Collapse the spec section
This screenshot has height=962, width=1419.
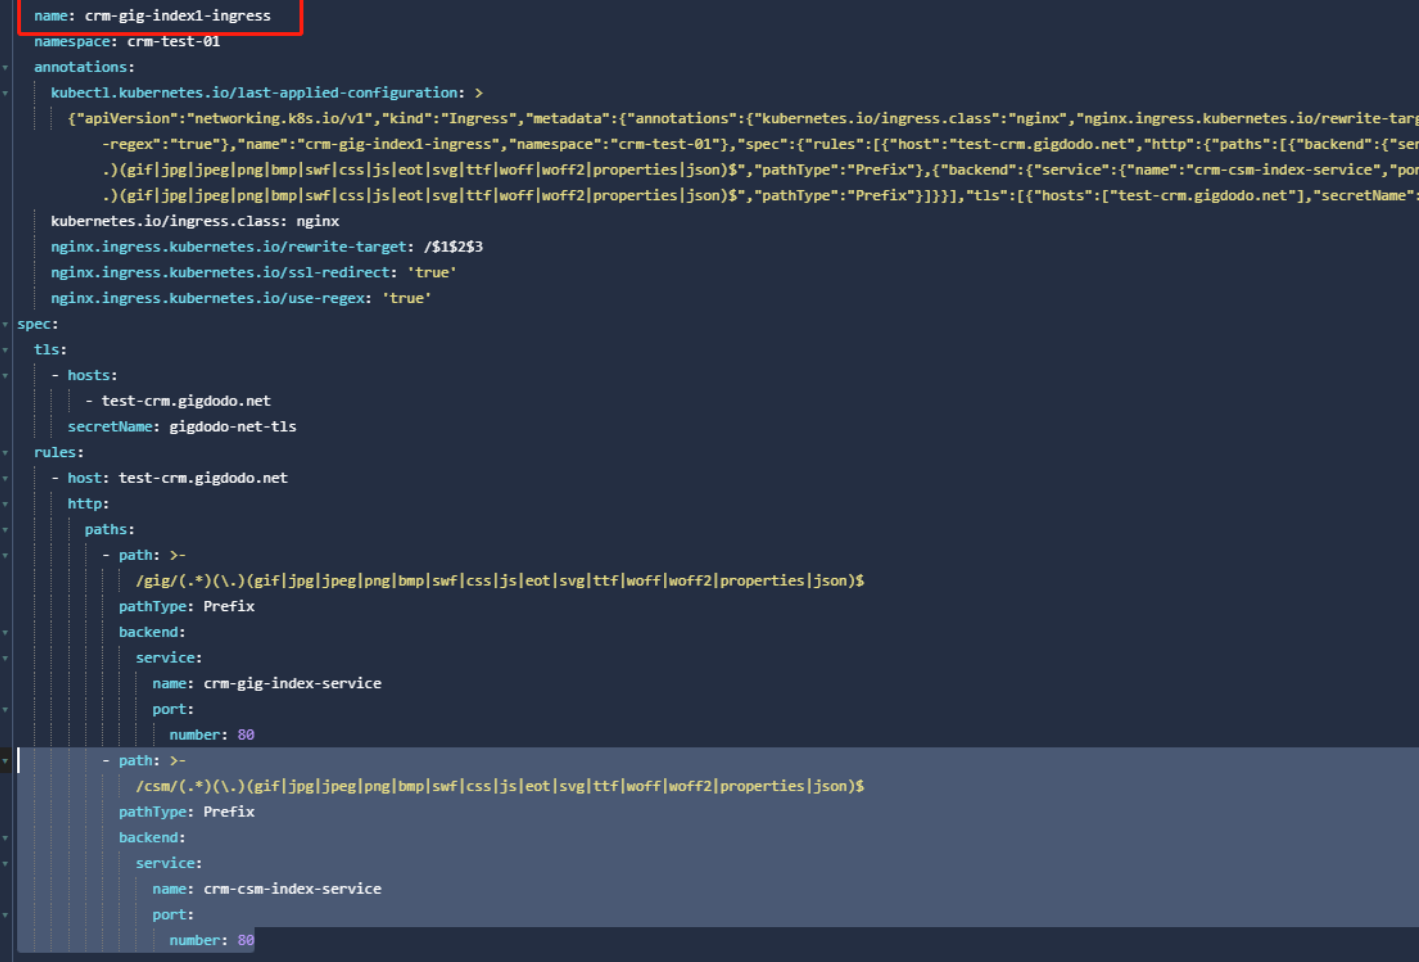click(6, 324)
